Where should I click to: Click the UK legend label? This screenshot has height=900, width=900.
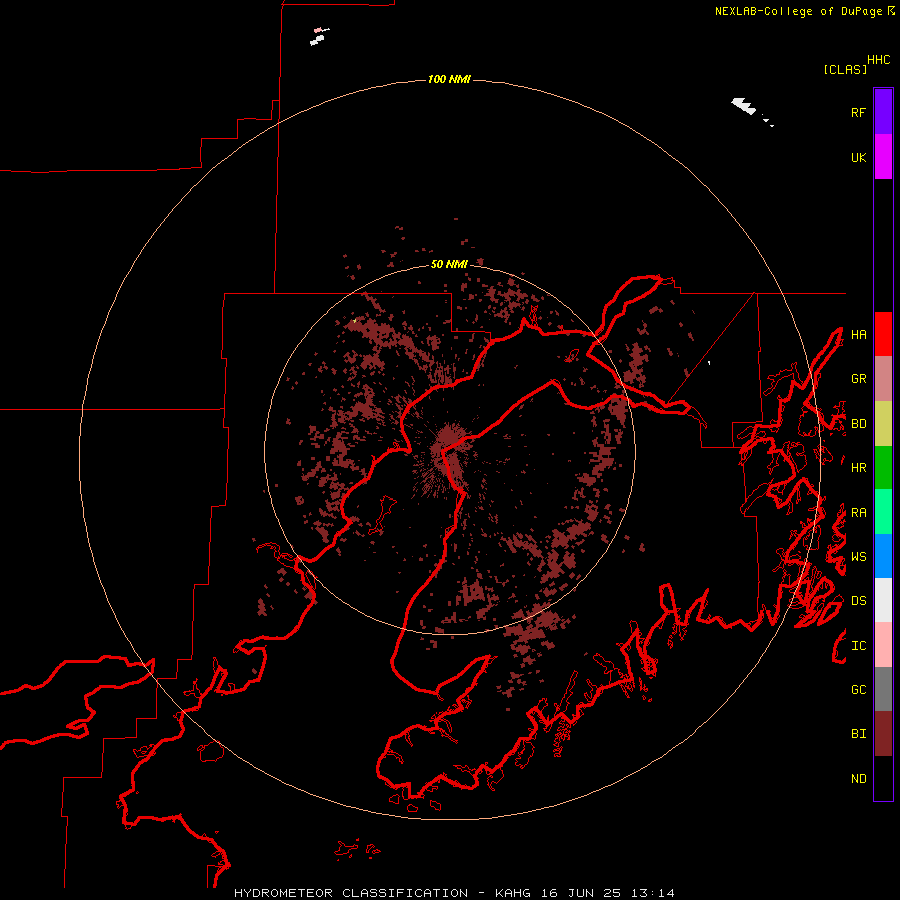[x=858, y=157]
